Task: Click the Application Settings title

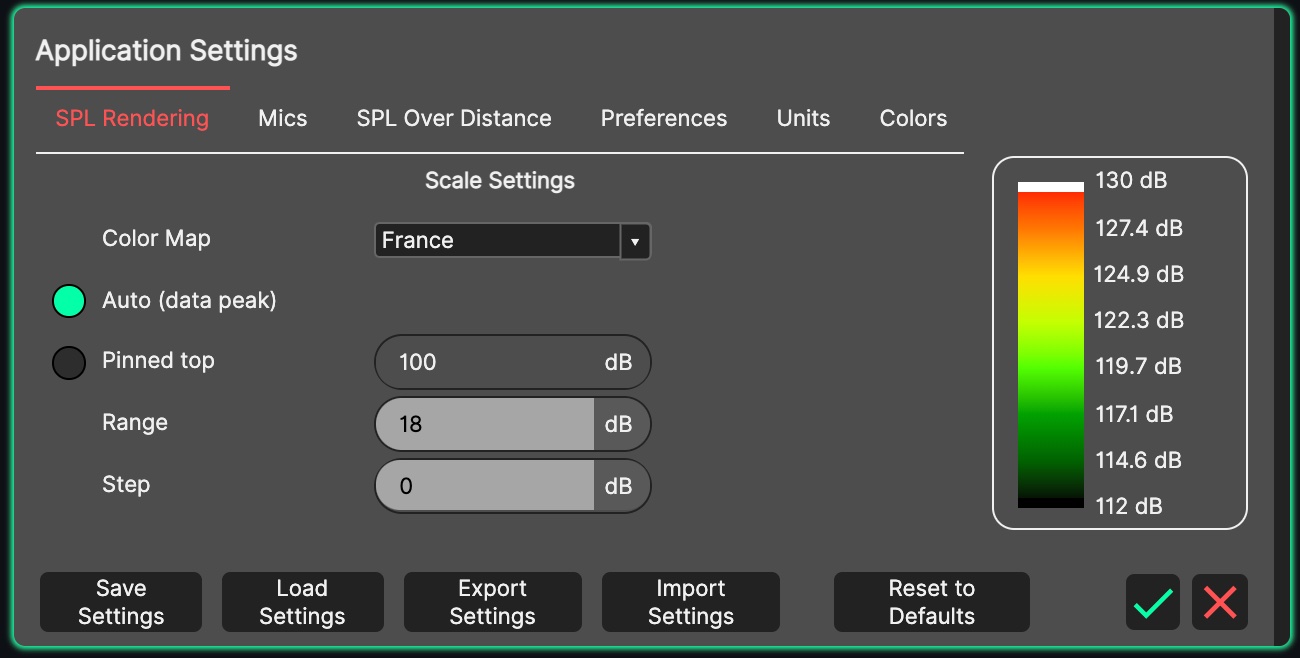Action: coord(167,51)
